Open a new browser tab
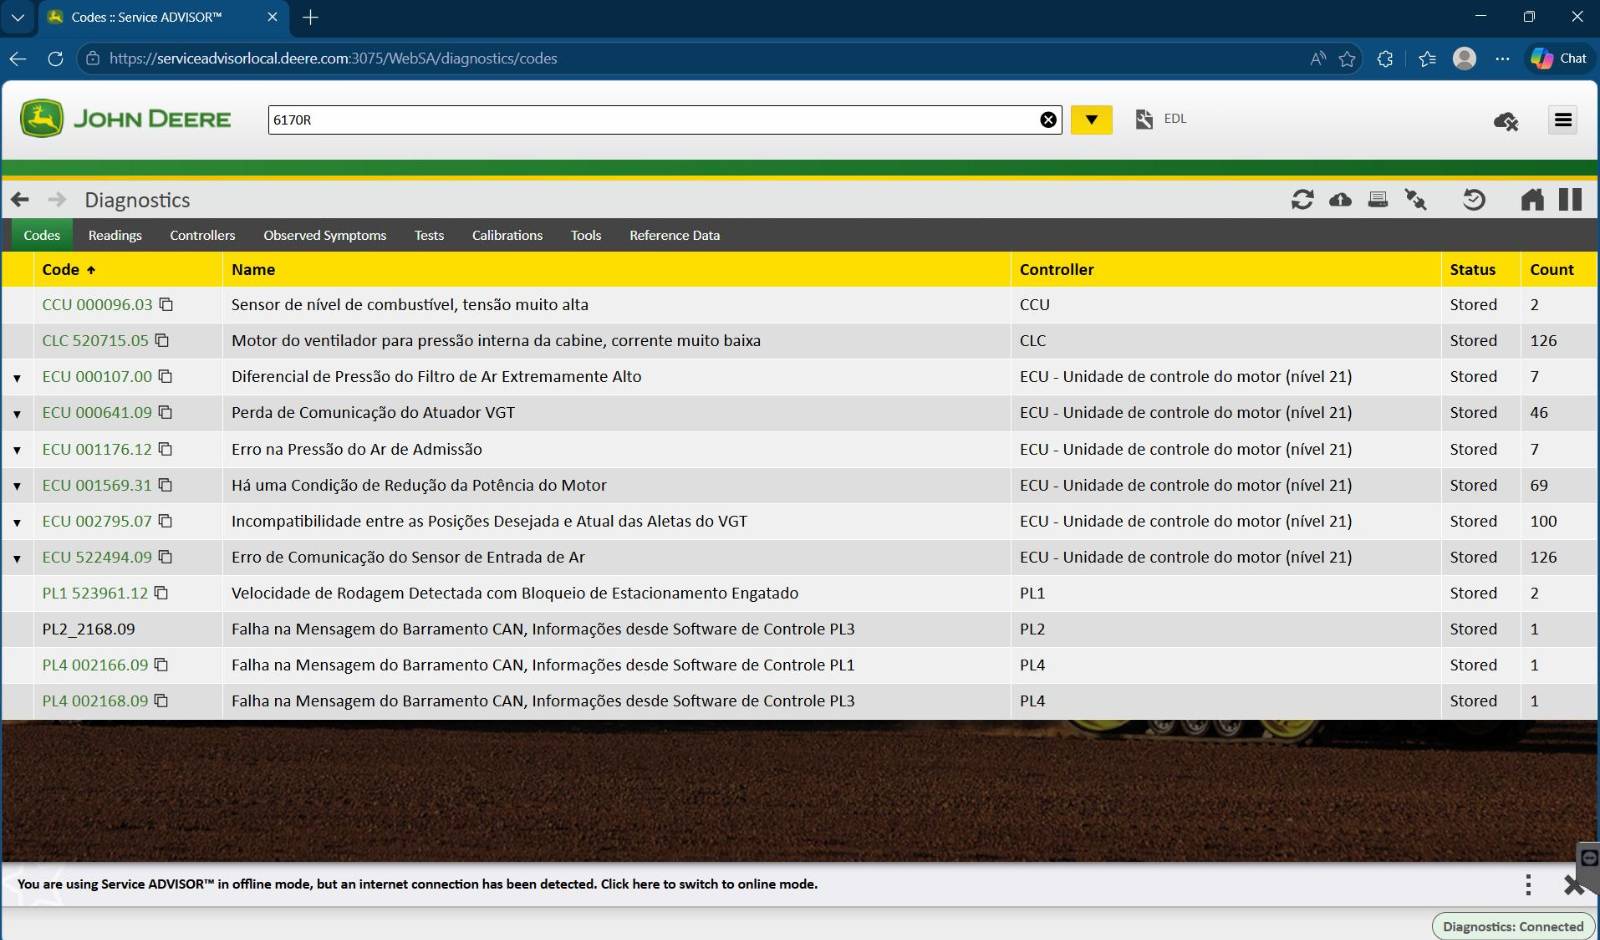Screen dimensions: 1600x940 click(x=310, y=17)
